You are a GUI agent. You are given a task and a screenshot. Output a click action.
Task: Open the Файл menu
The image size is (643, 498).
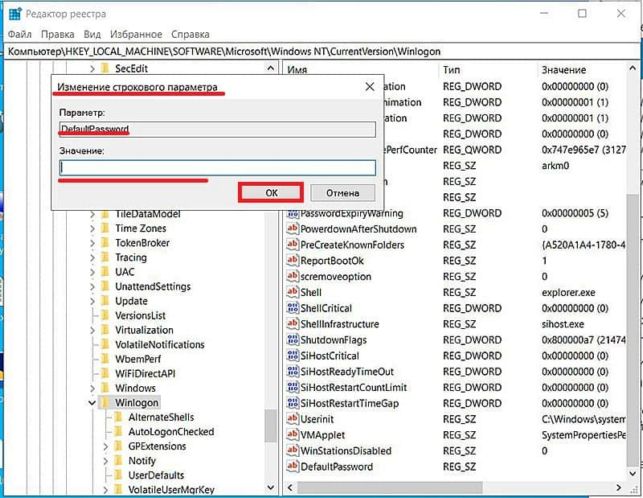20,34
